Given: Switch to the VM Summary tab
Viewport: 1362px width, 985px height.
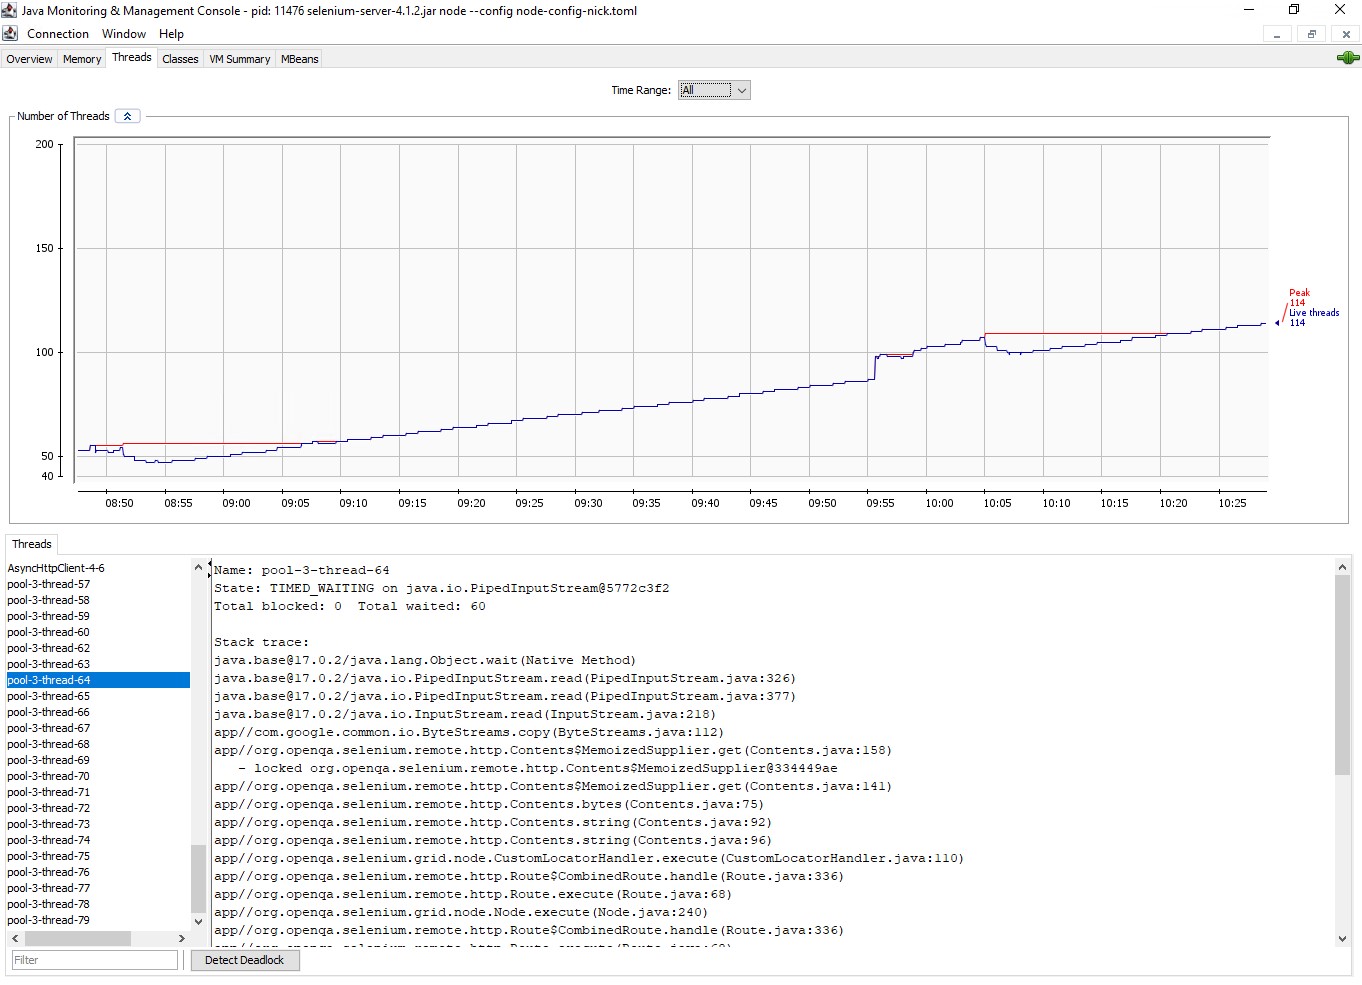Looking at the screenshot, I should click(x=239, y=59).
